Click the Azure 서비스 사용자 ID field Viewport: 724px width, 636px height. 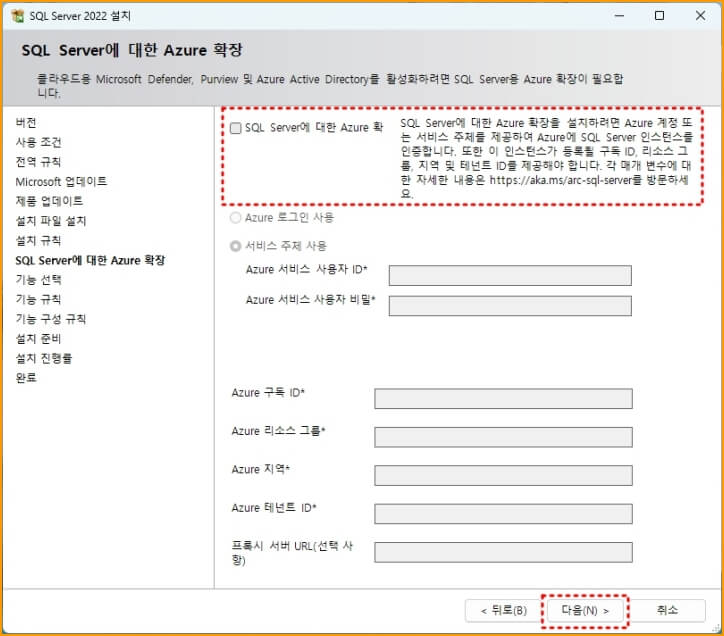(x=510, y=276)
